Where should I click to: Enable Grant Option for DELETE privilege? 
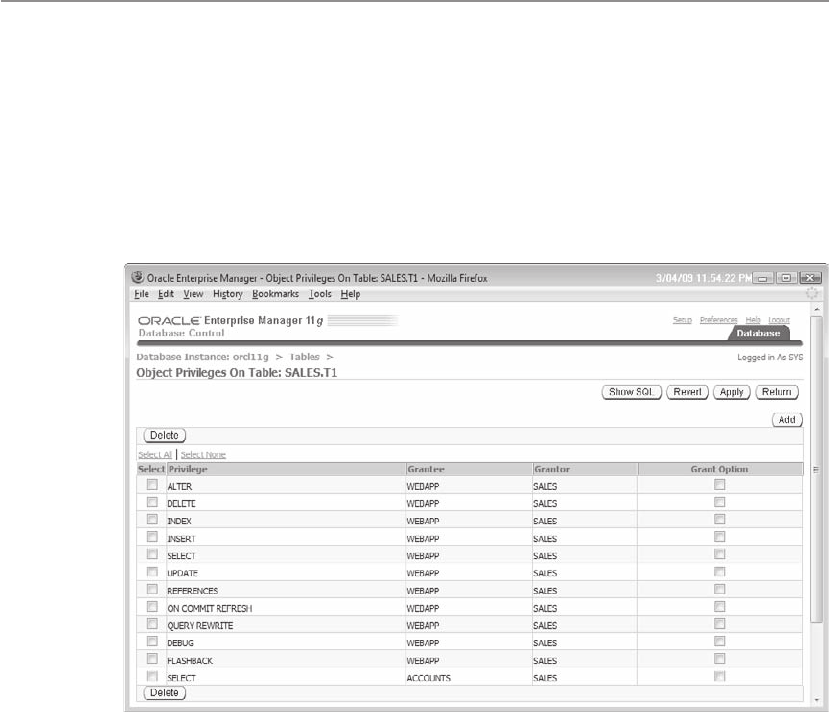point(720,502)
